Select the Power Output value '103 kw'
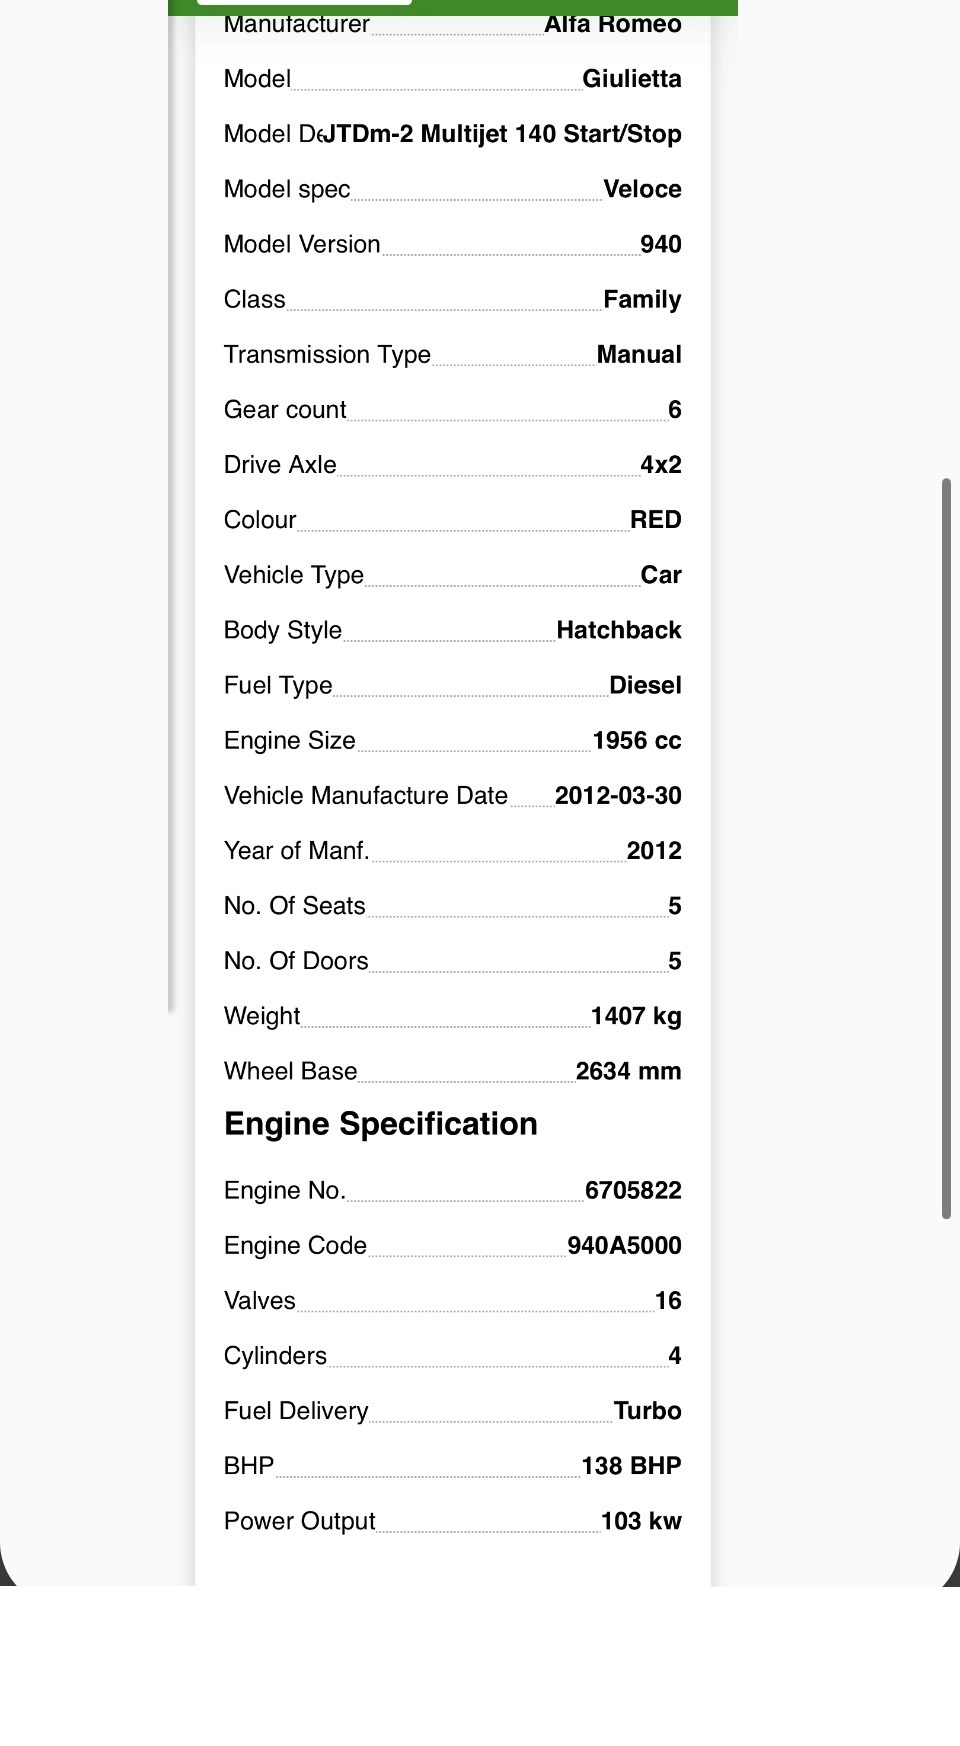 641,1520
